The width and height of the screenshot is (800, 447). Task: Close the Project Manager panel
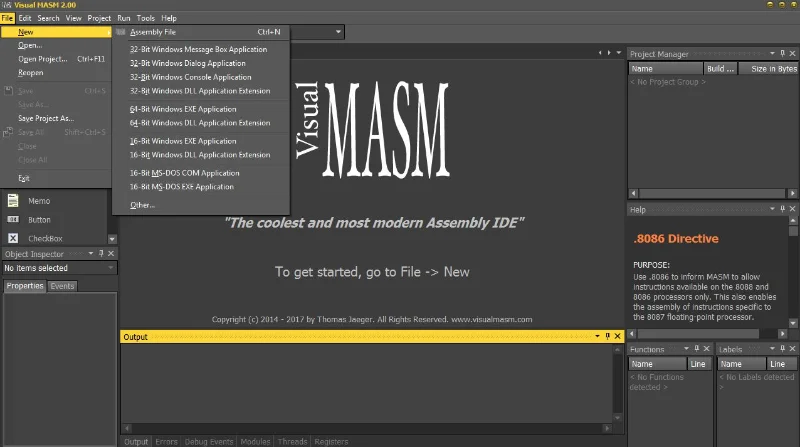[x=792, y=53]
